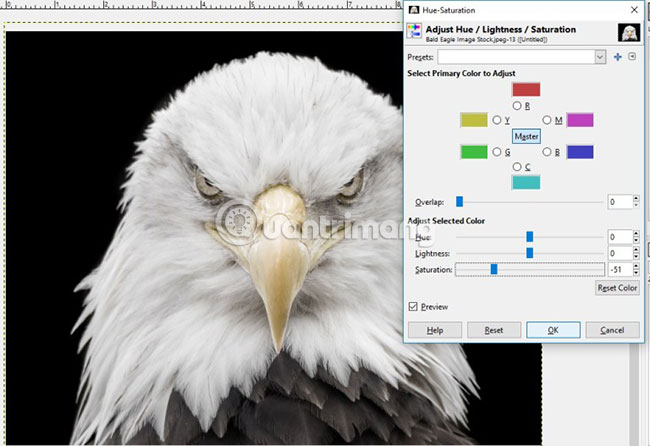The width and height of the screenshot is (650, 446).
Task: Click the Overlap value field
Action: (x=620, y=202)
